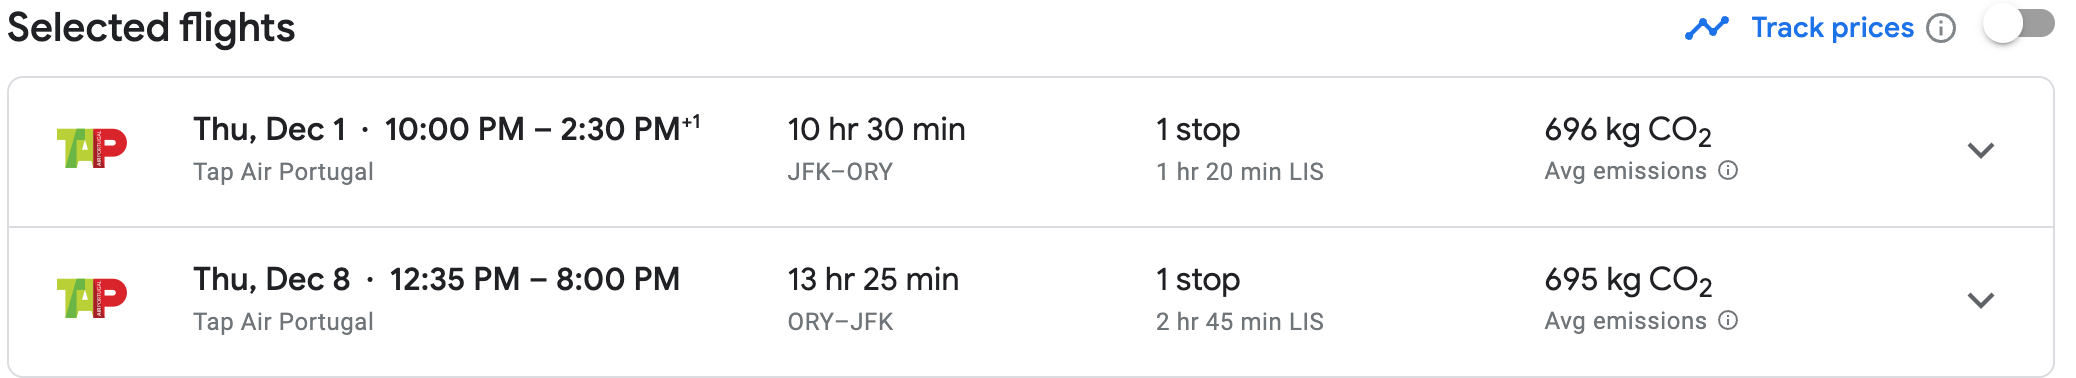The image size is (2076, 378).
Task: Click the Selected flights heading
Action: tap(151, 28)
